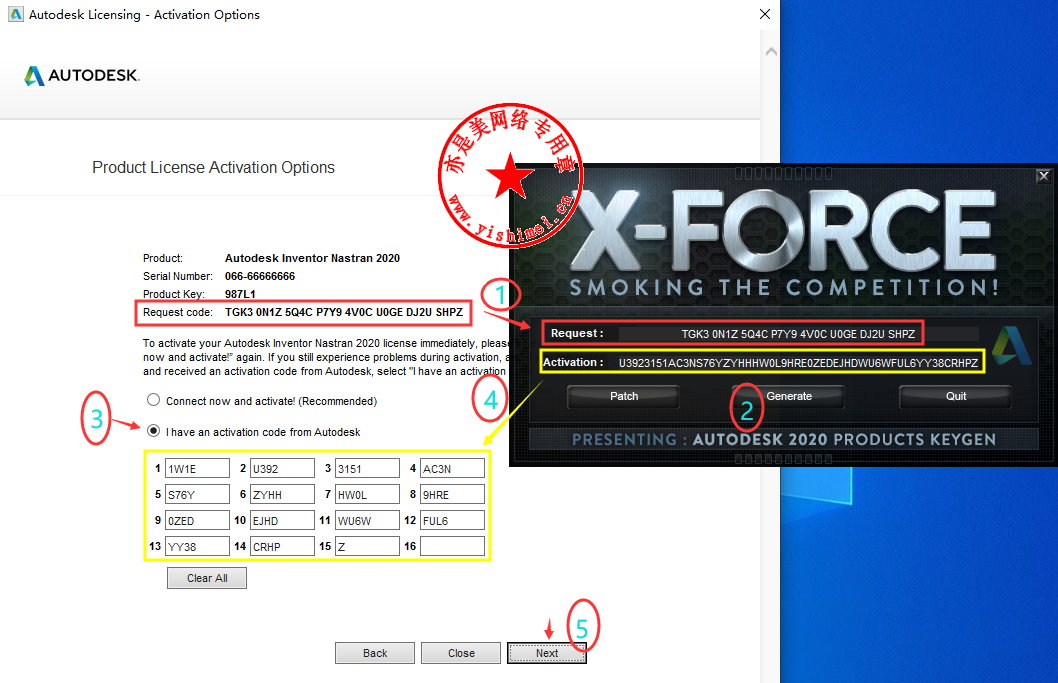1058x683 pixels.
Task: Click serial number 066-66666666
Action: pos(260,276)
